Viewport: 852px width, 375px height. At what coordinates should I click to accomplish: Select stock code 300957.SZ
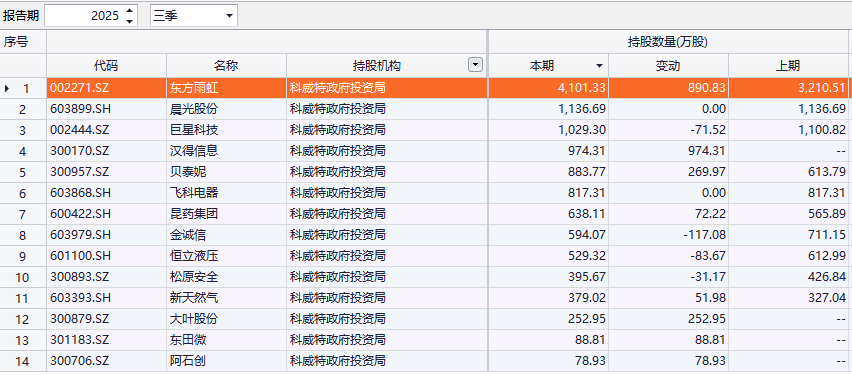pos(106,172)
